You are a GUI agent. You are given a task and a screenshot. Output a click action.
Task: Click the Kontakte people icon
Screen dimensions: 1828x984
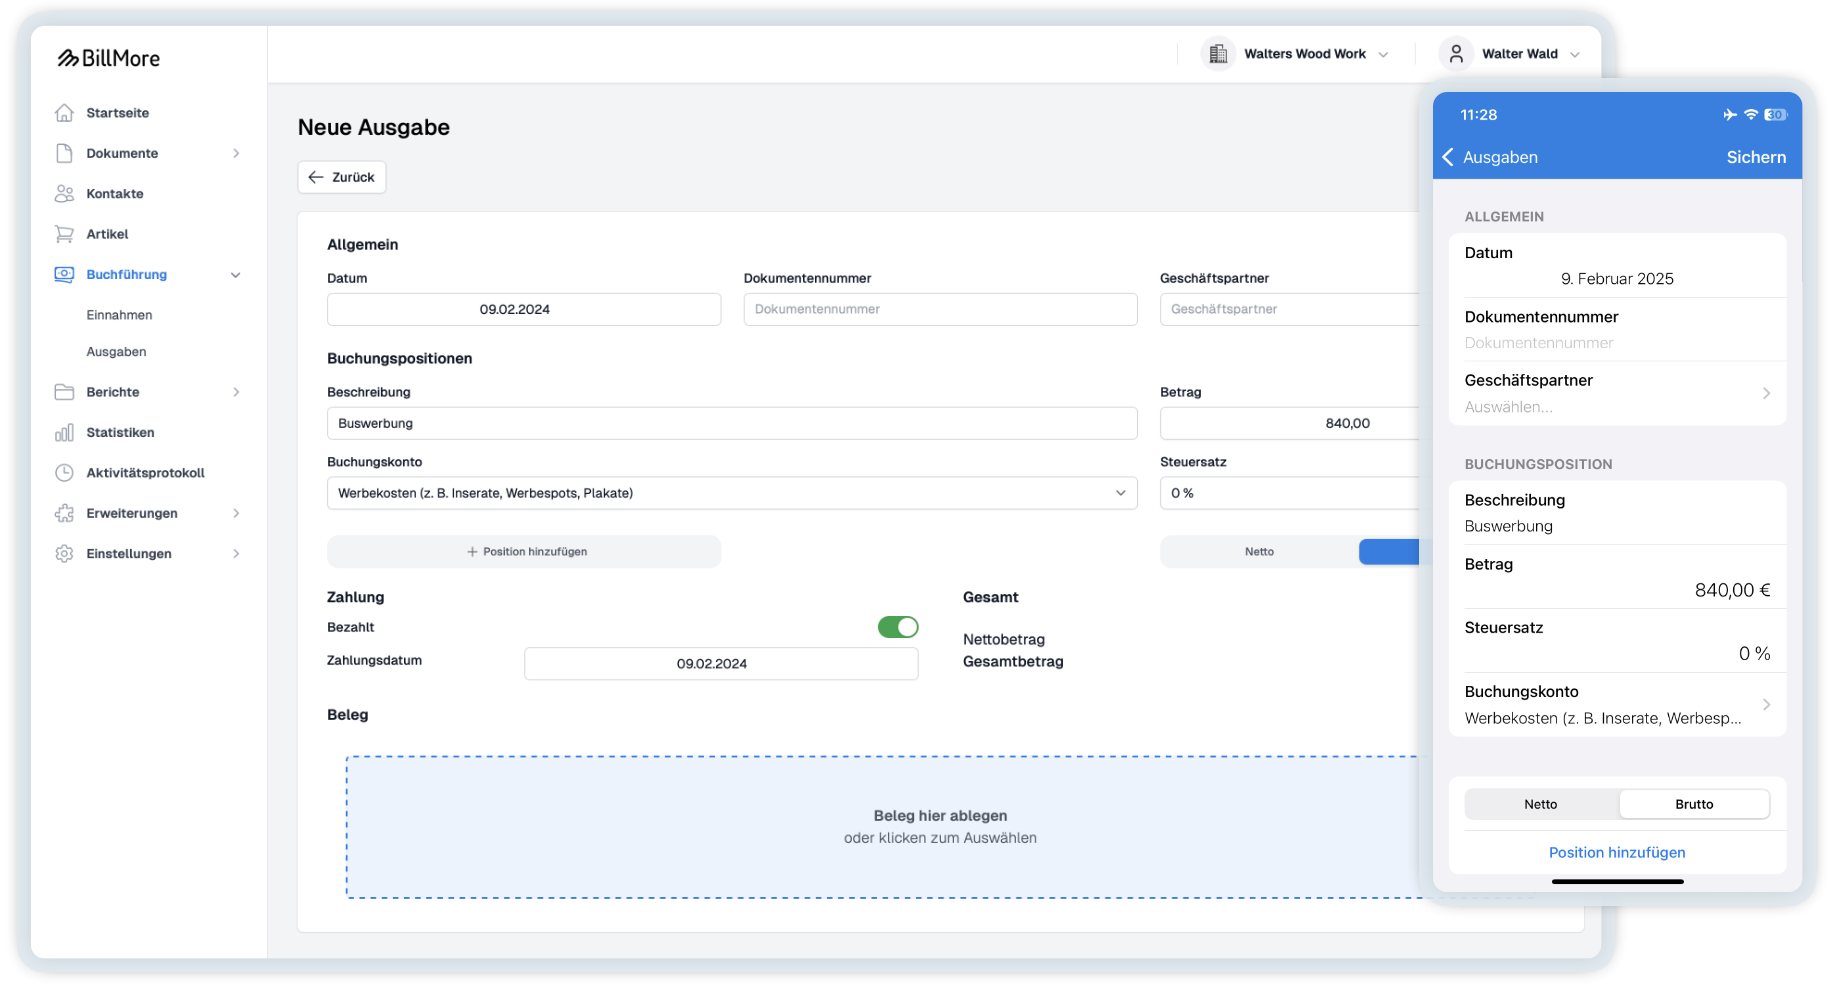tap(64, 193)
